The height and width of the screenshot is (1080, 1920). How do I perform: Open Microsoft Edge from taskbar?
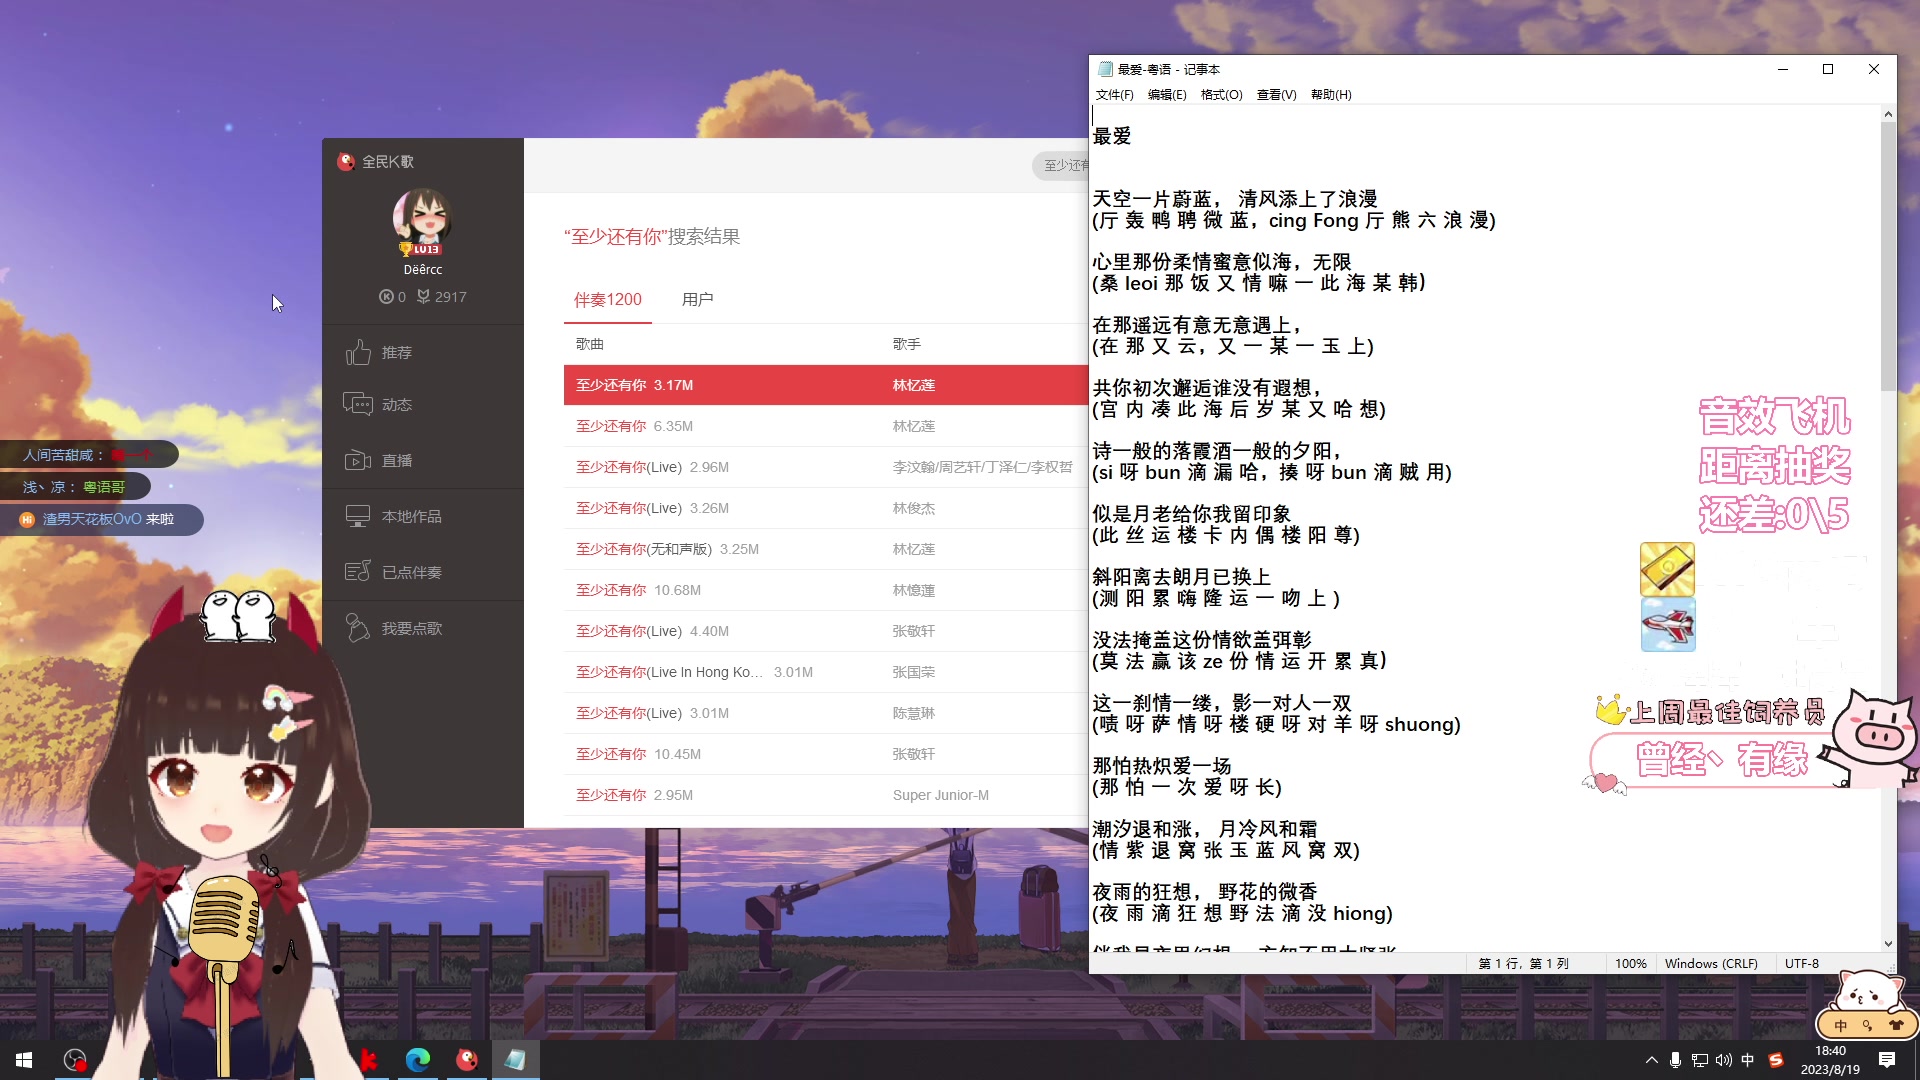click(418, 1060)
